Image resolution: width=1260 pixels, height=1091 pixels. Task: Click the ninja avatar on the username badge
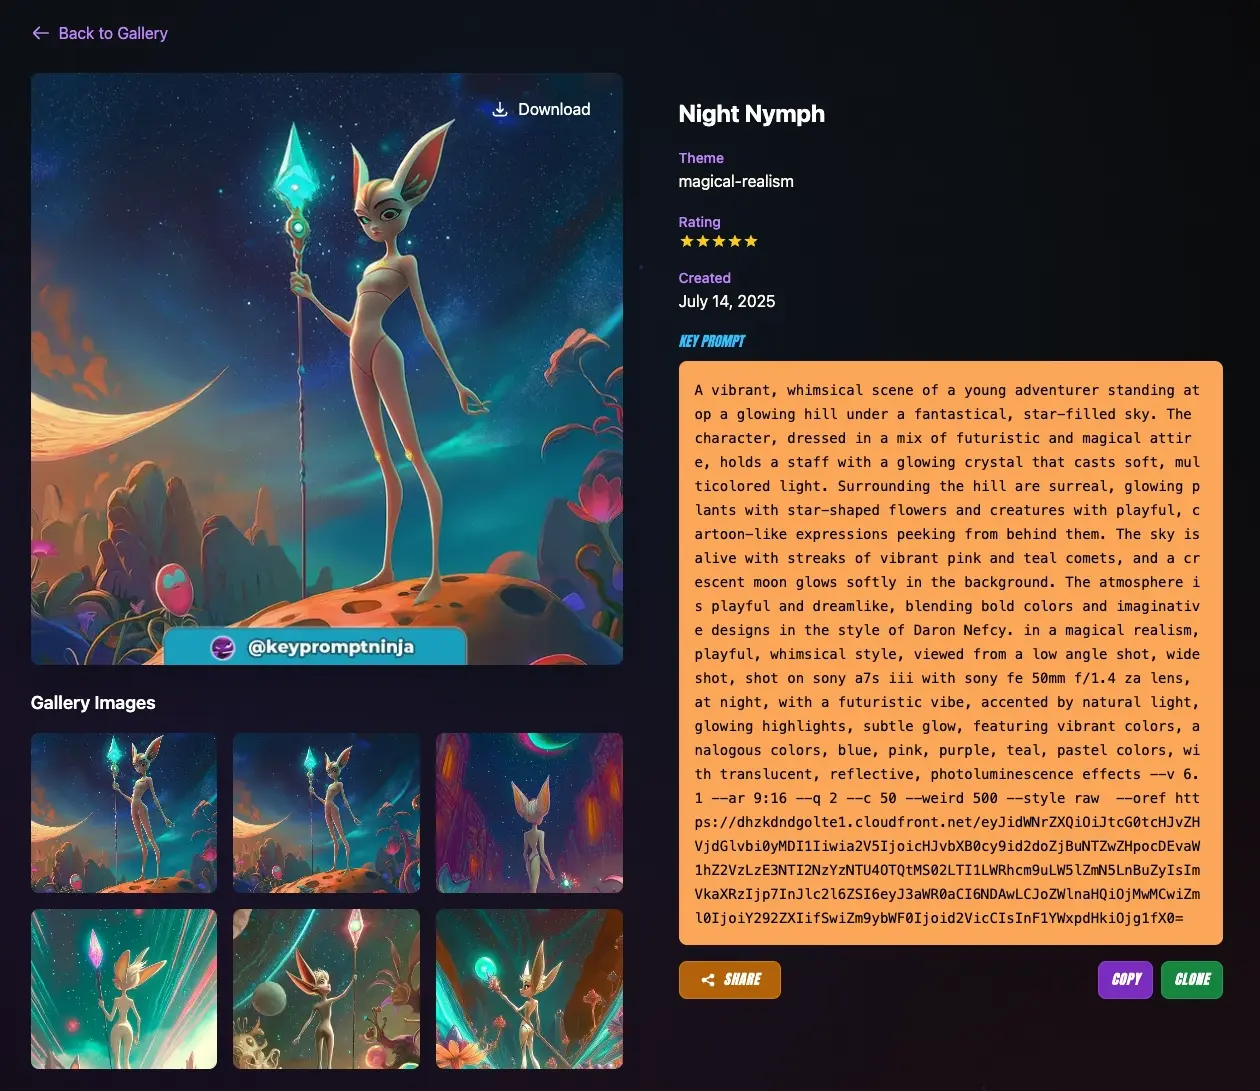[x=222, y=647]
